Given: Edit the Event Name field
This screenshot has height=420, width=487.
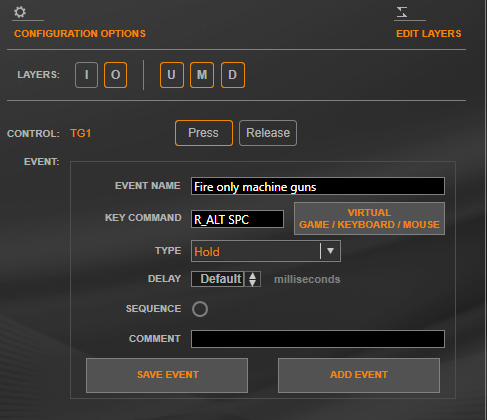Looking at the screenshot, I should (318, 186).
